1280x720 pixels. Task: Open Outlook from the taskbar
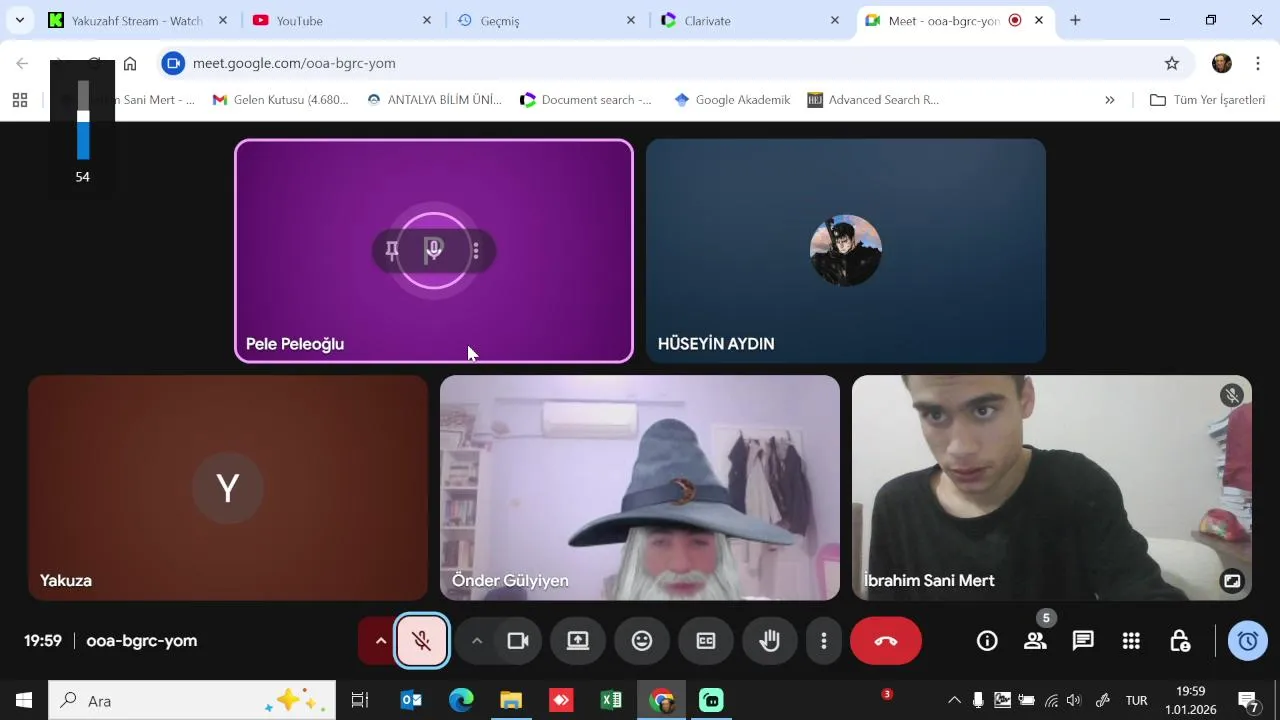[411, 700]
